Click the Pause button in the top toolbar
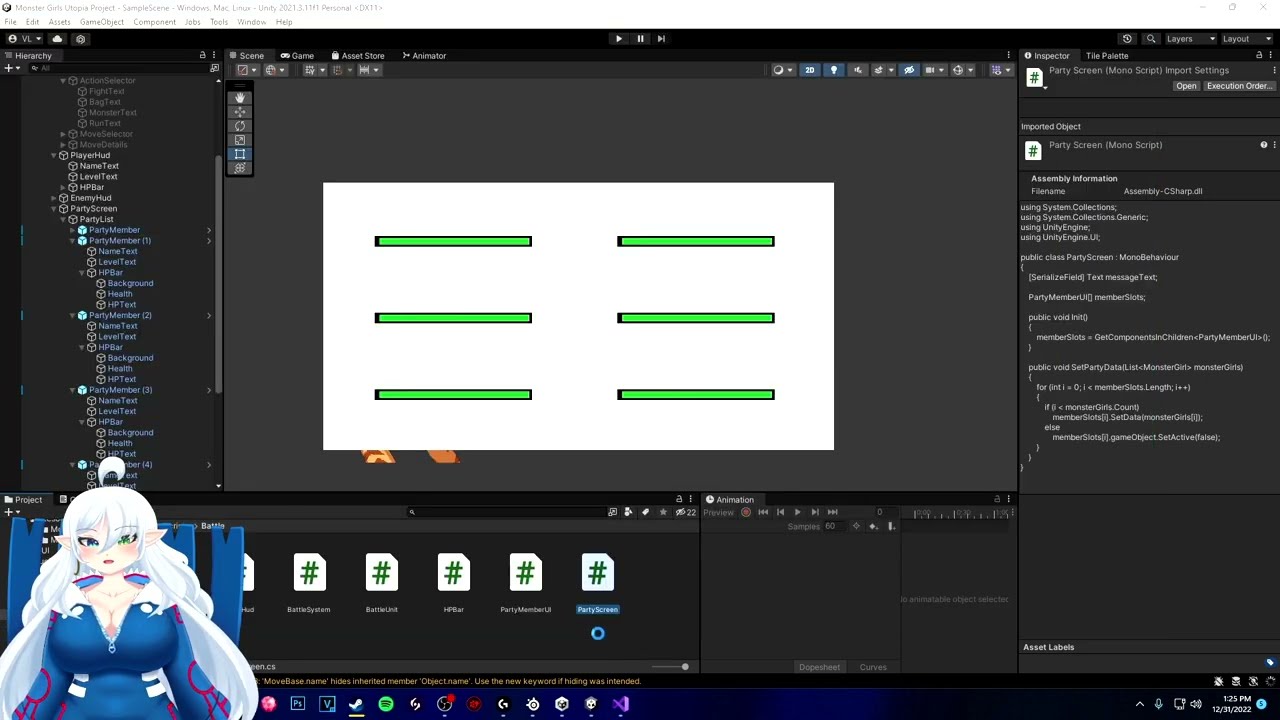1280x720 pixels. click(x=640, y=39)
